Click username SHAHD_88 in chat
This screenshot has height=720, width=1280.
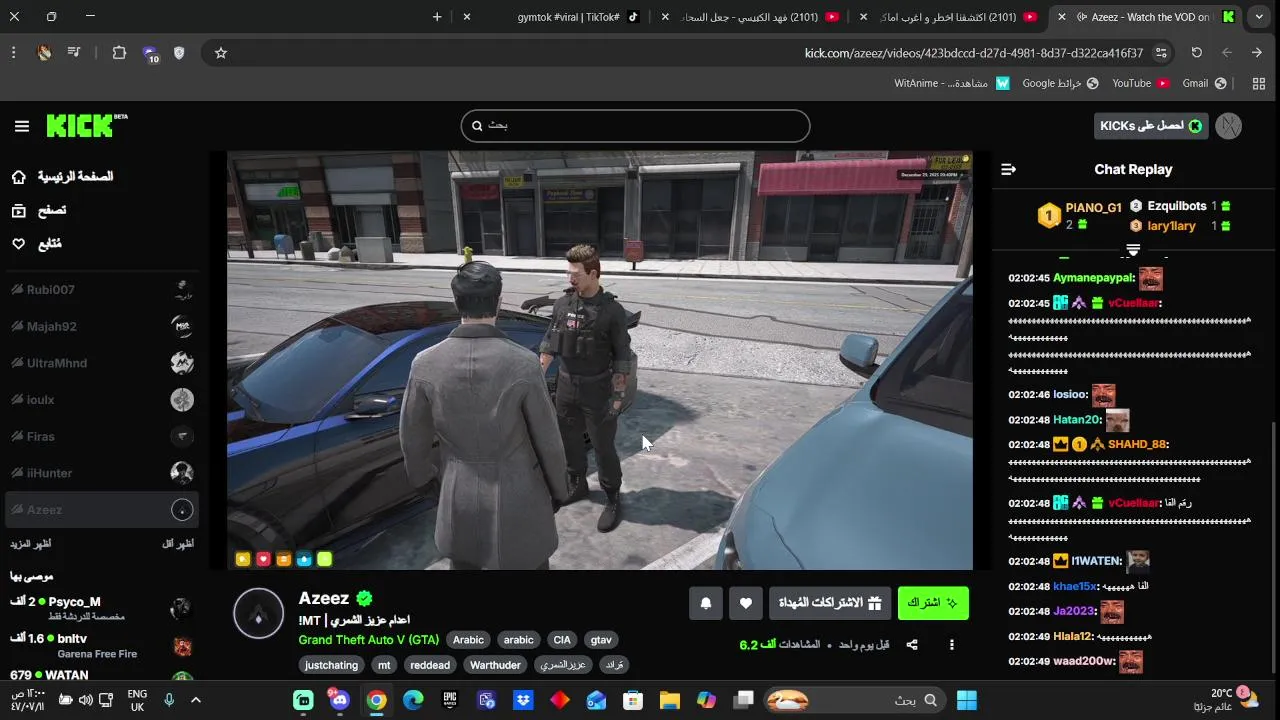[x=1137, y=445]
